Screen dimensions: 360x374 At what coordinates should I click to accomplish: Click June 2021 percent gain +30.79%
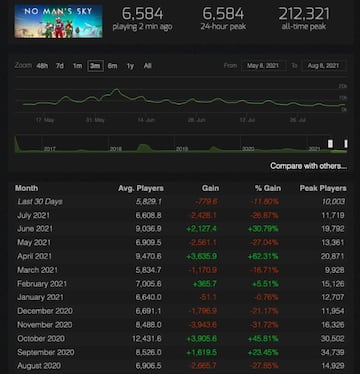coord(263,229)
